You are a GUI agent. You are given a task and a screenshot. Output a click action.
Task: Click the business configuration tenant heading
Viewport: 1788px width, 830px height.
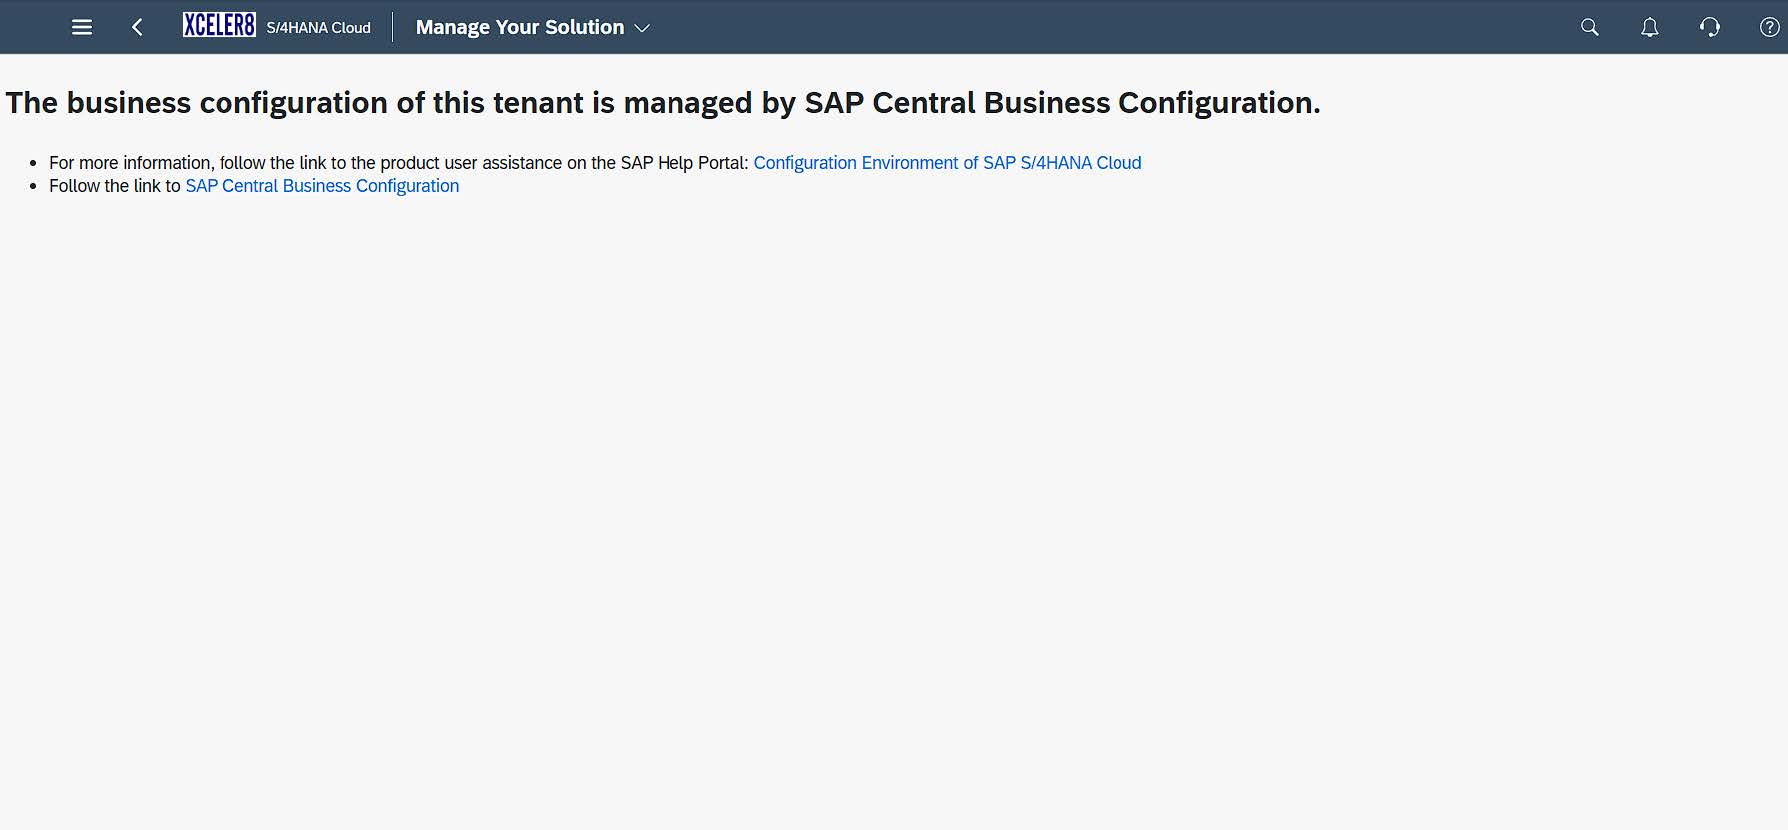663,103
